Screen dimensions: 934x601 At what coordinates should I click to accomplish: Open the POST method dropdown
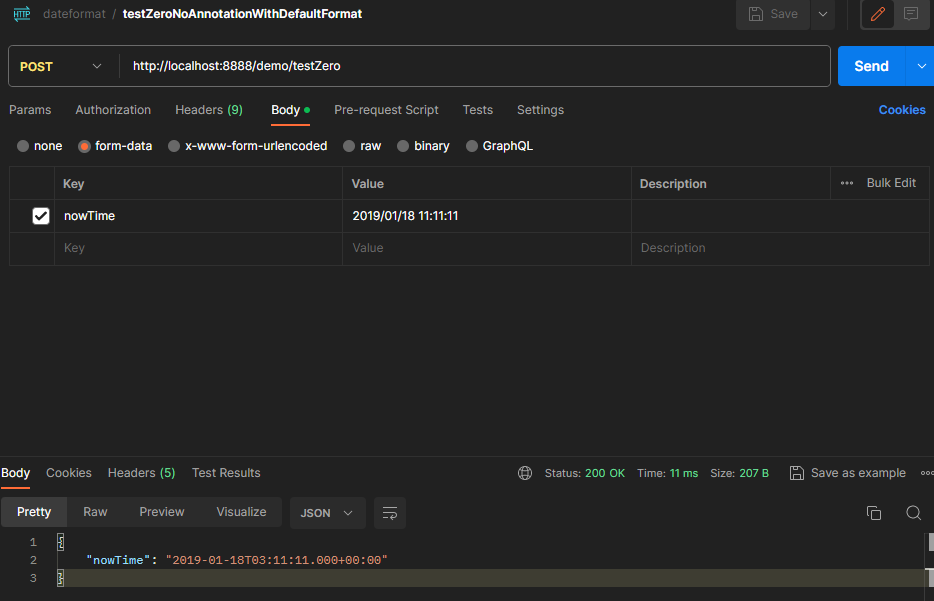62,66
